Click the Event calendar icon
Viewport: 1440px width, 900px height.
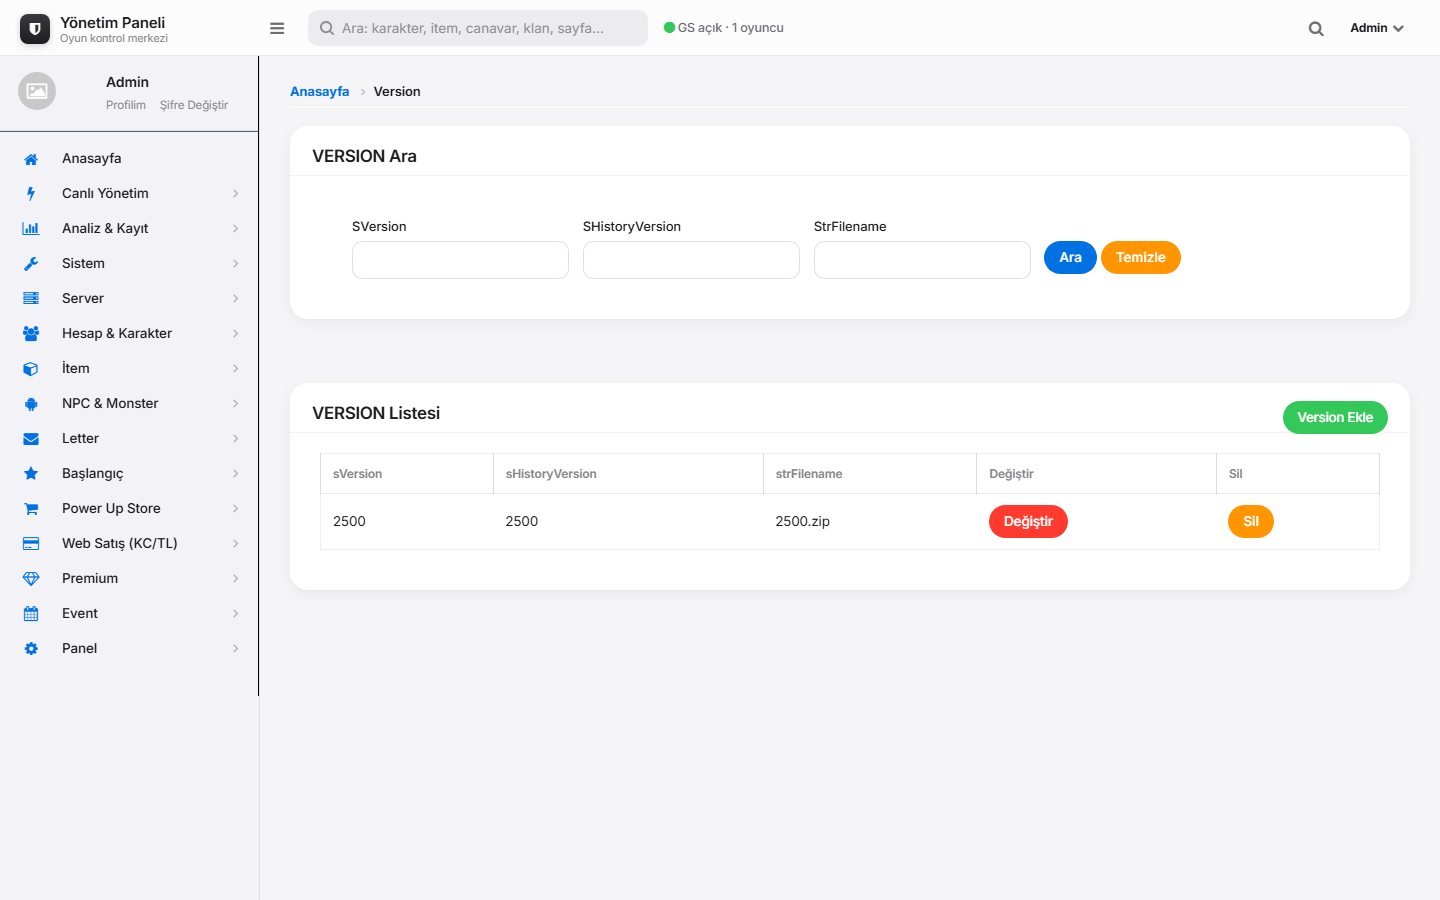(x=31, y=614)
